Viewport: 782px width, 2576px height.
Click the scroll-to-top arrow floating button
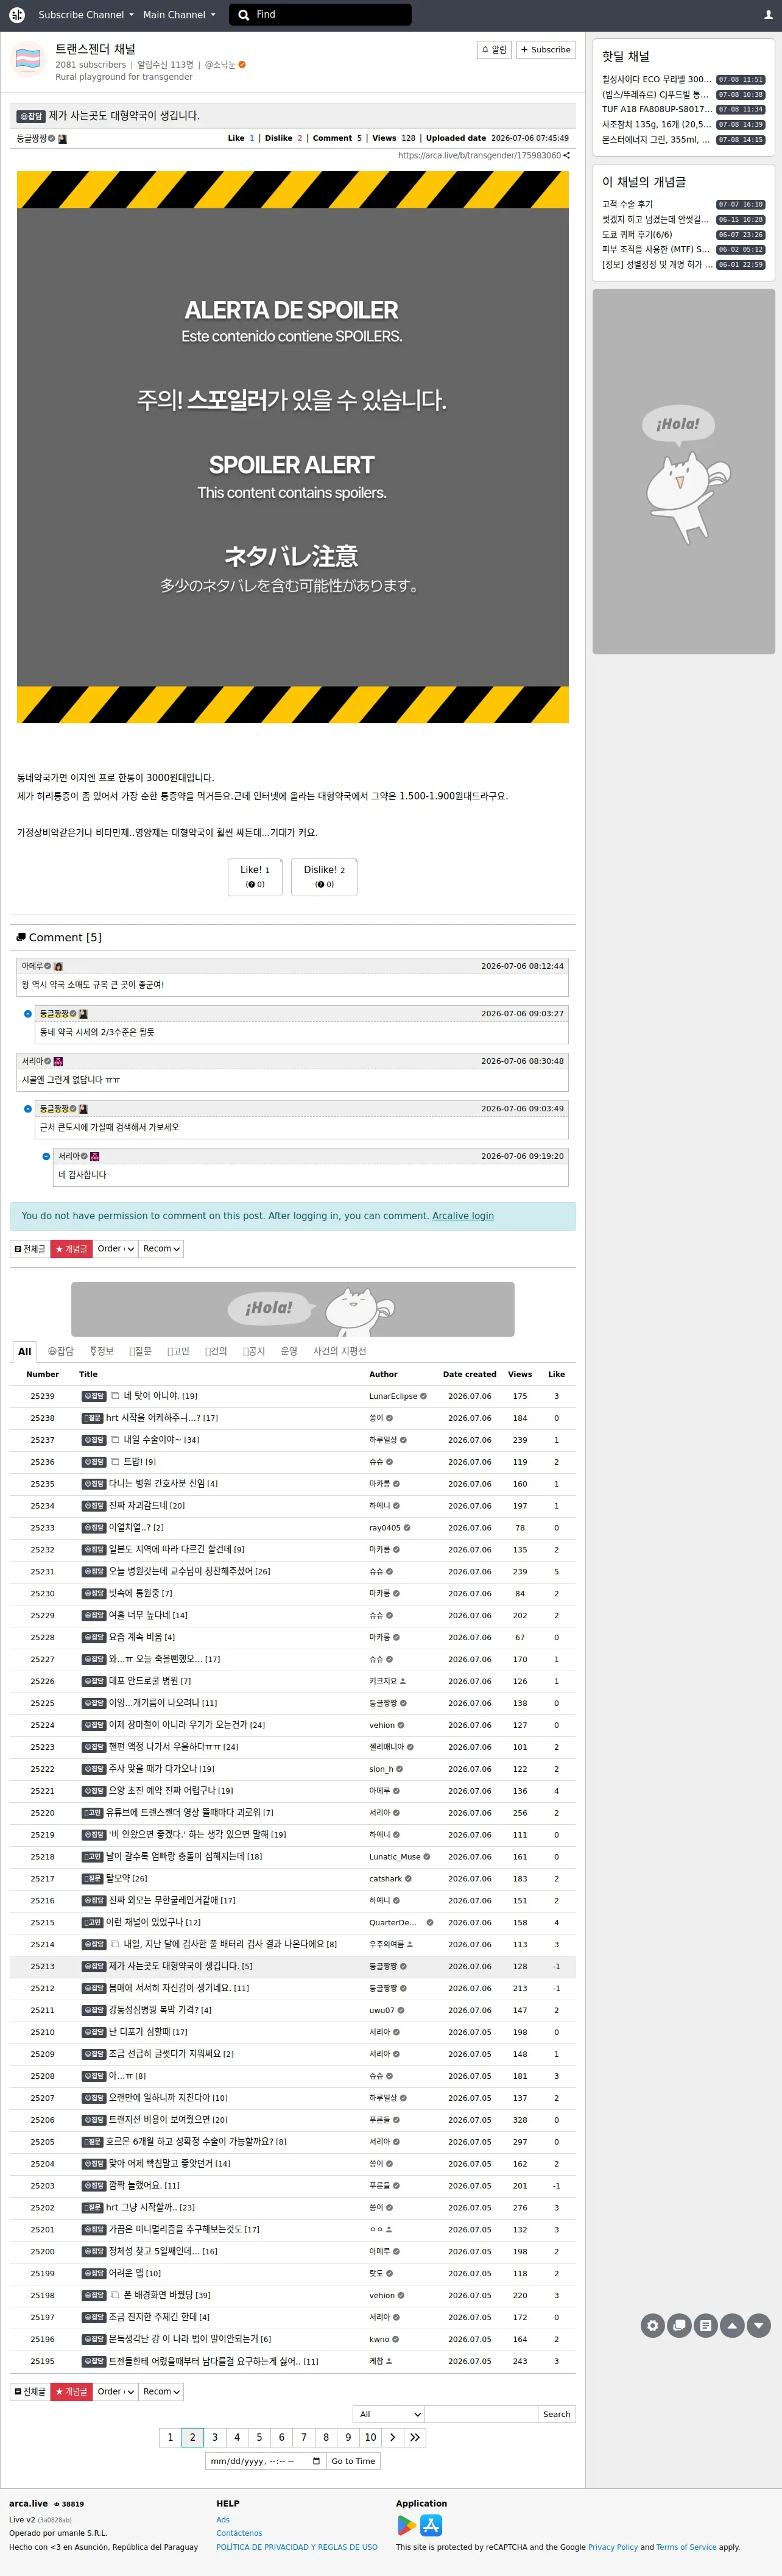click(732, 2326)
